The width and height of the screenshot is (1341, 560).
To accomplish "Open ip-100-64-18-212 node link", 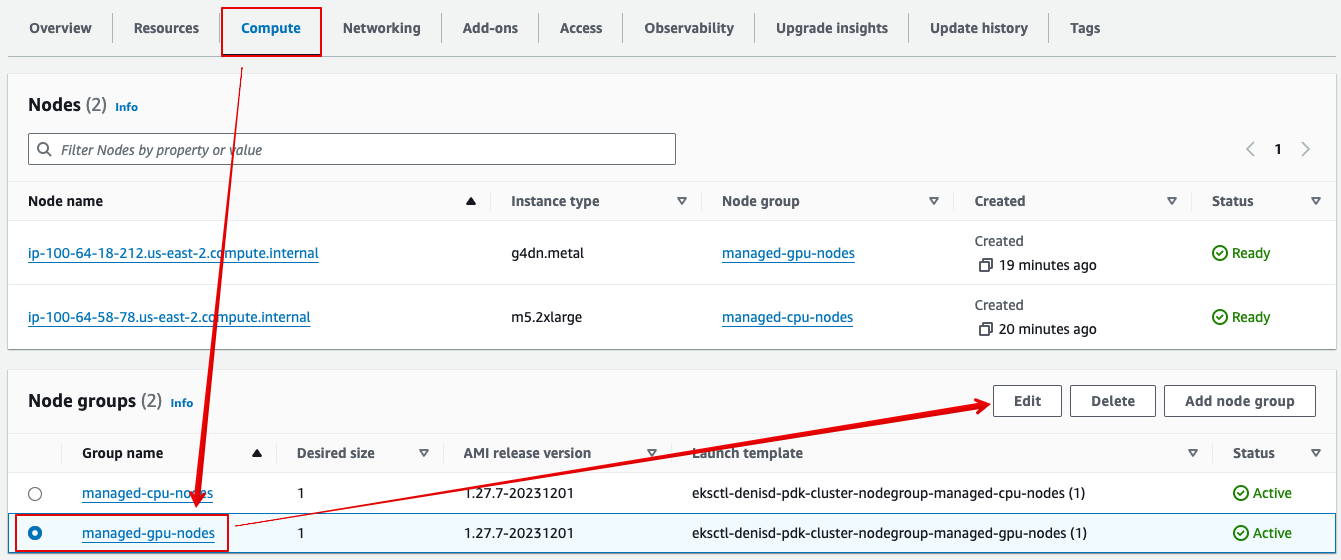I will (173, 253).
